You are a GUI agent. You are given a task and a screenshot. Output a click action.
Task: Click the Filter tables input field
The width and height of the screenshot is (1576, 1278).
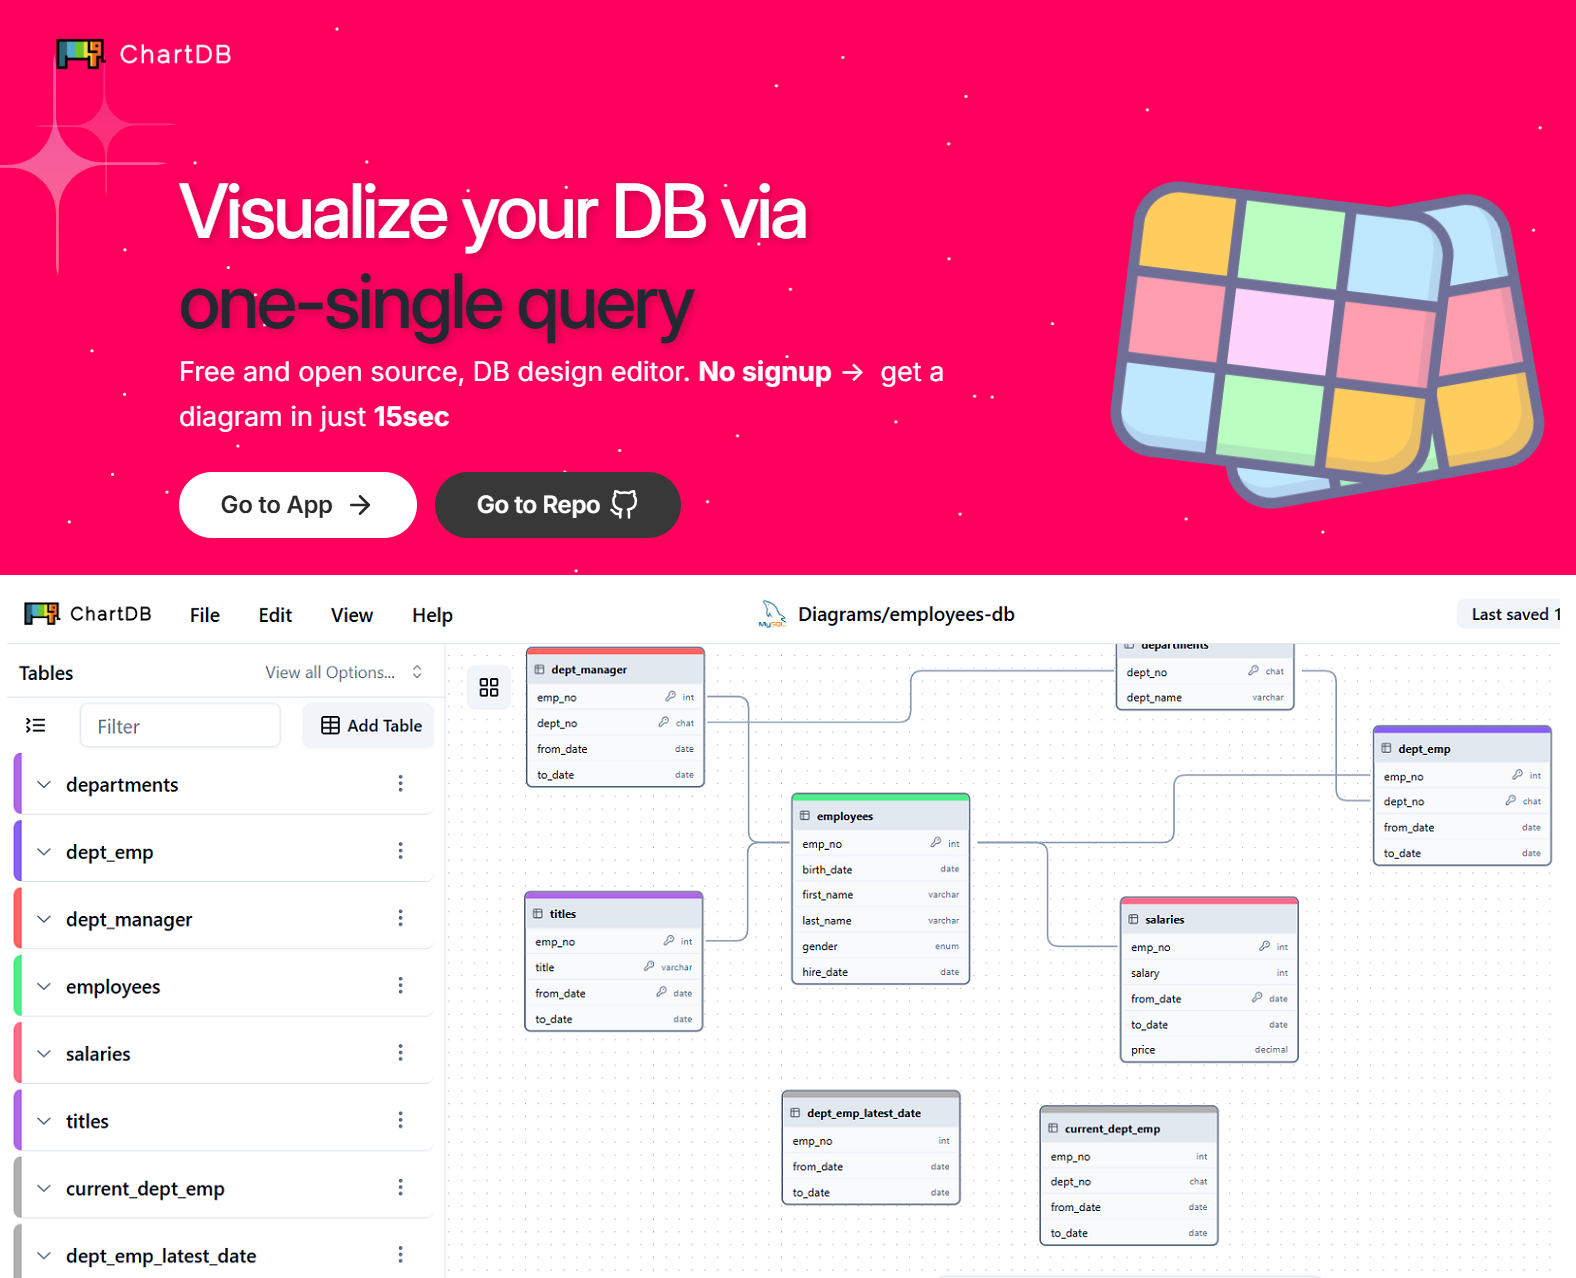[x=180, y=726]
